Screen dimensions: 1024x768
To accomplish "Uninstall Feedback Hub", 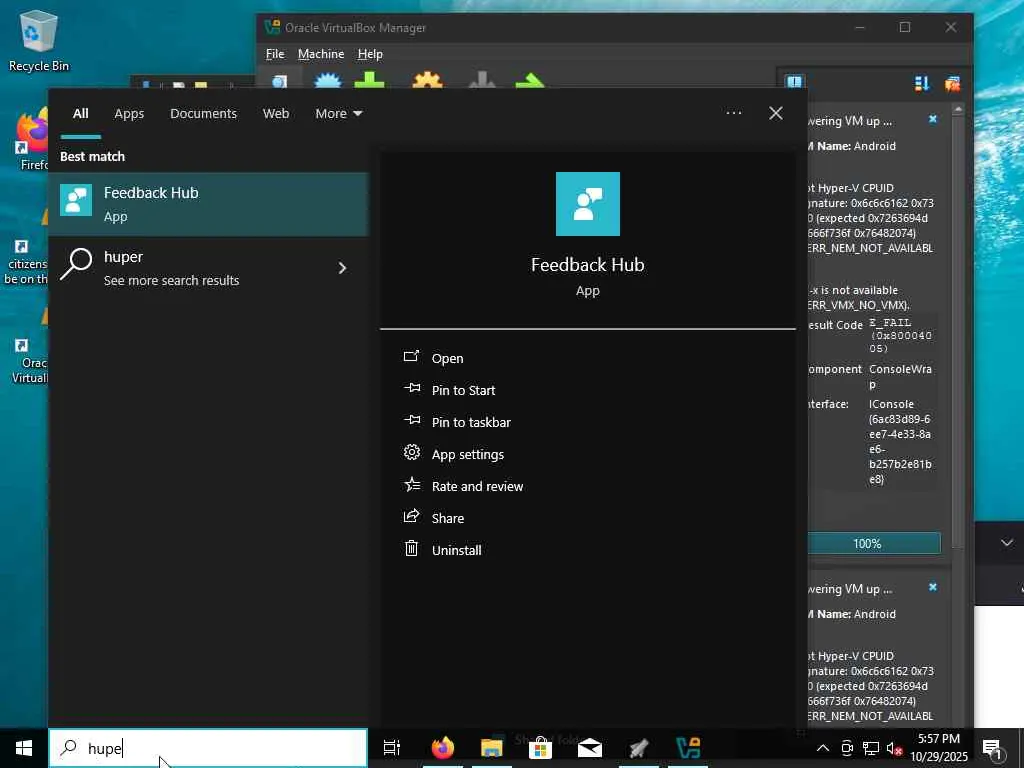I will [x=456, y=550].
